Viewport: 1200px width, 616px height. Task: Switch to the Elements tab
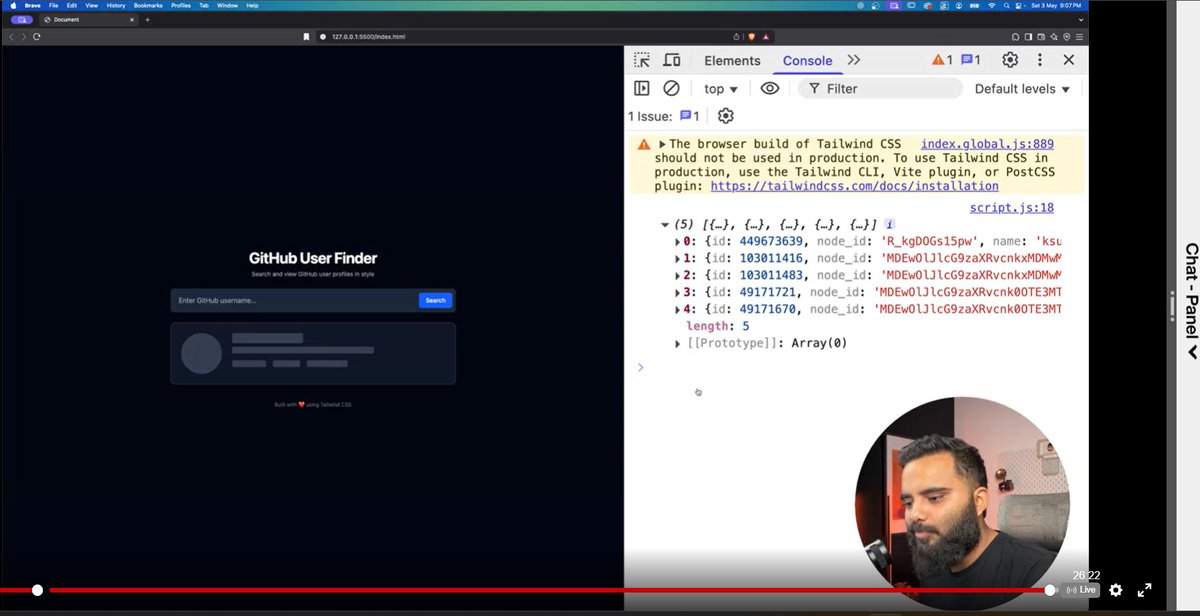coord(732,60)
